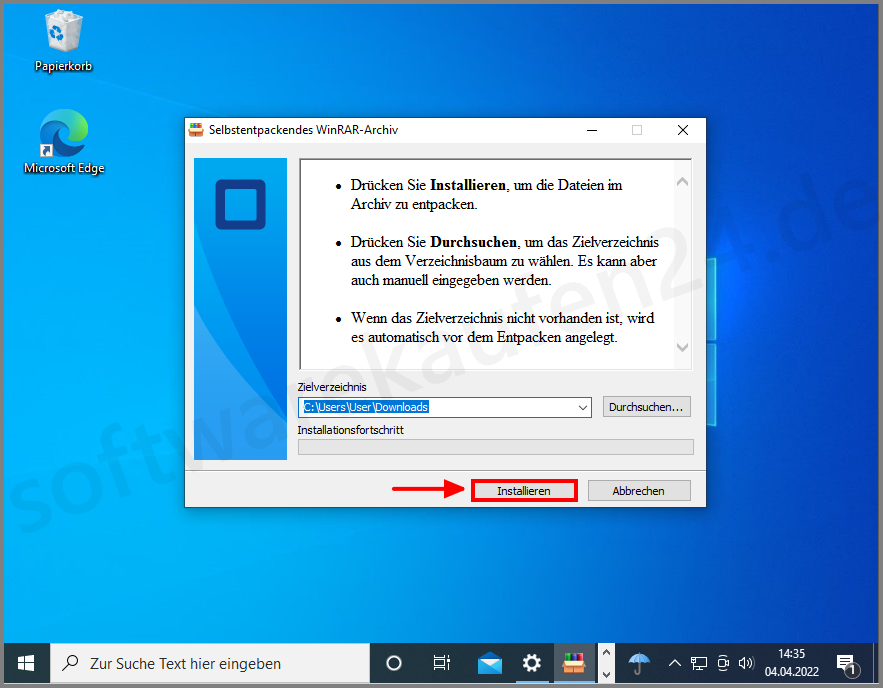The height and width of the screenshot is (688, 883).
Task: Click the Abbrechen button
Action: point(639,491)
